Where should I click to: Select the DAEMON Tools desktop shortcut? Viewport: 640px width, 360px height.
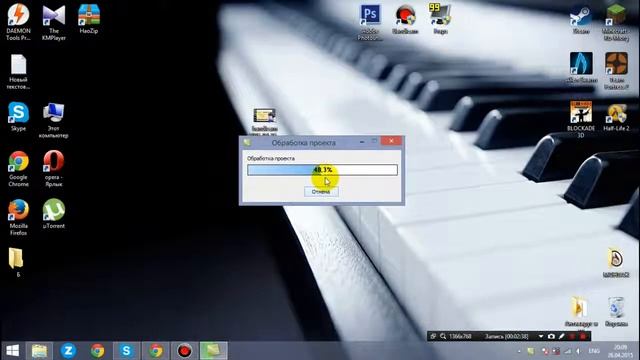[x=18, y=22]
